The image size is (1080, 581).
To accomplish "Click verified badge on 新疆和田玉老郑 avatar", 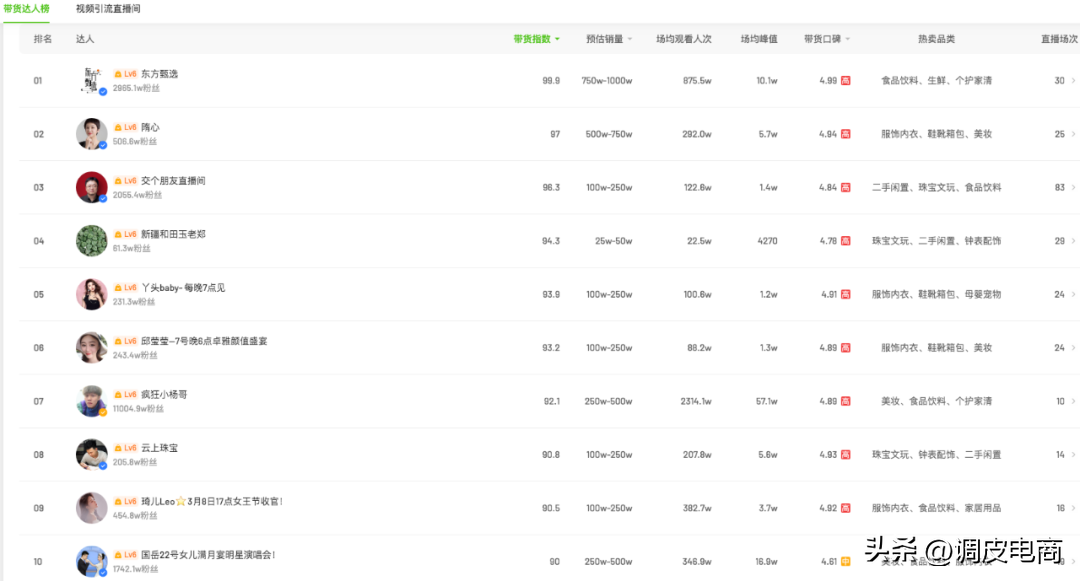I will tap(103, 252).
